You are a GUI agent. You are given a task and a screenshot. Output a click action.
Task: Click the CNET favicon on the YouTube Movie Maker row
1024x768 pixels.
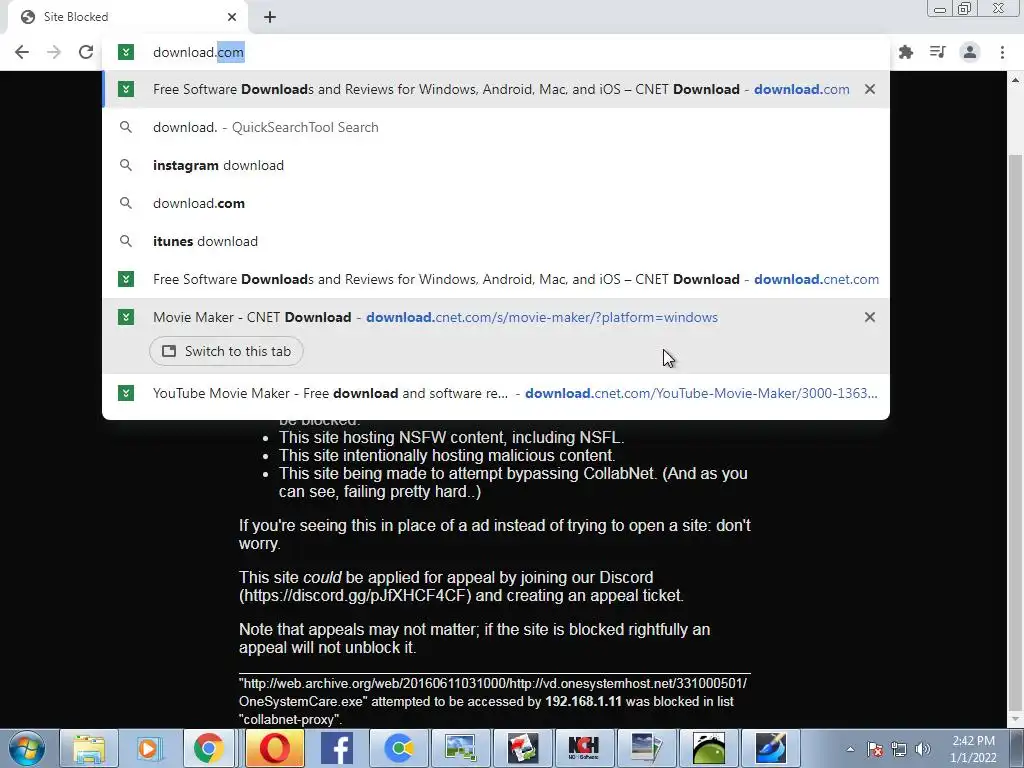[126, 393]
